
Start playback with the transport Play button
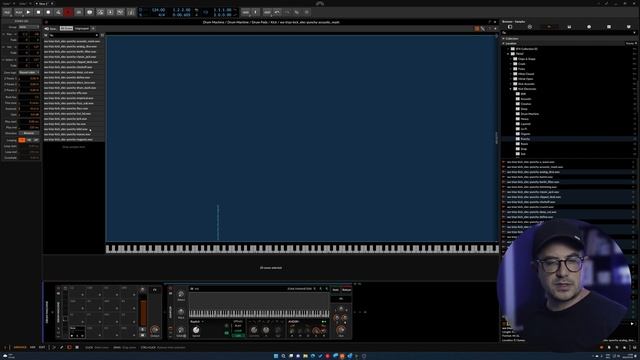pyautogui.click(x=28, y=12)
